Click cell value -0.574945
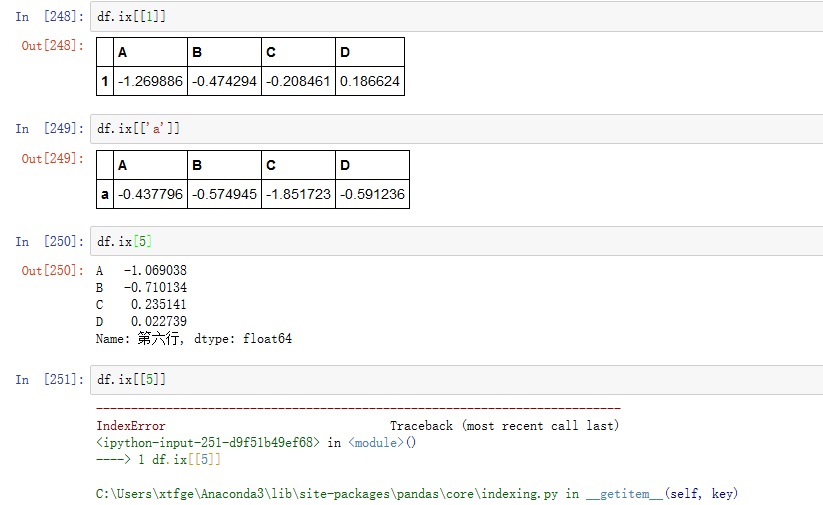The height and width of the screenshot is (505, 823). click(x=224, y=194)
